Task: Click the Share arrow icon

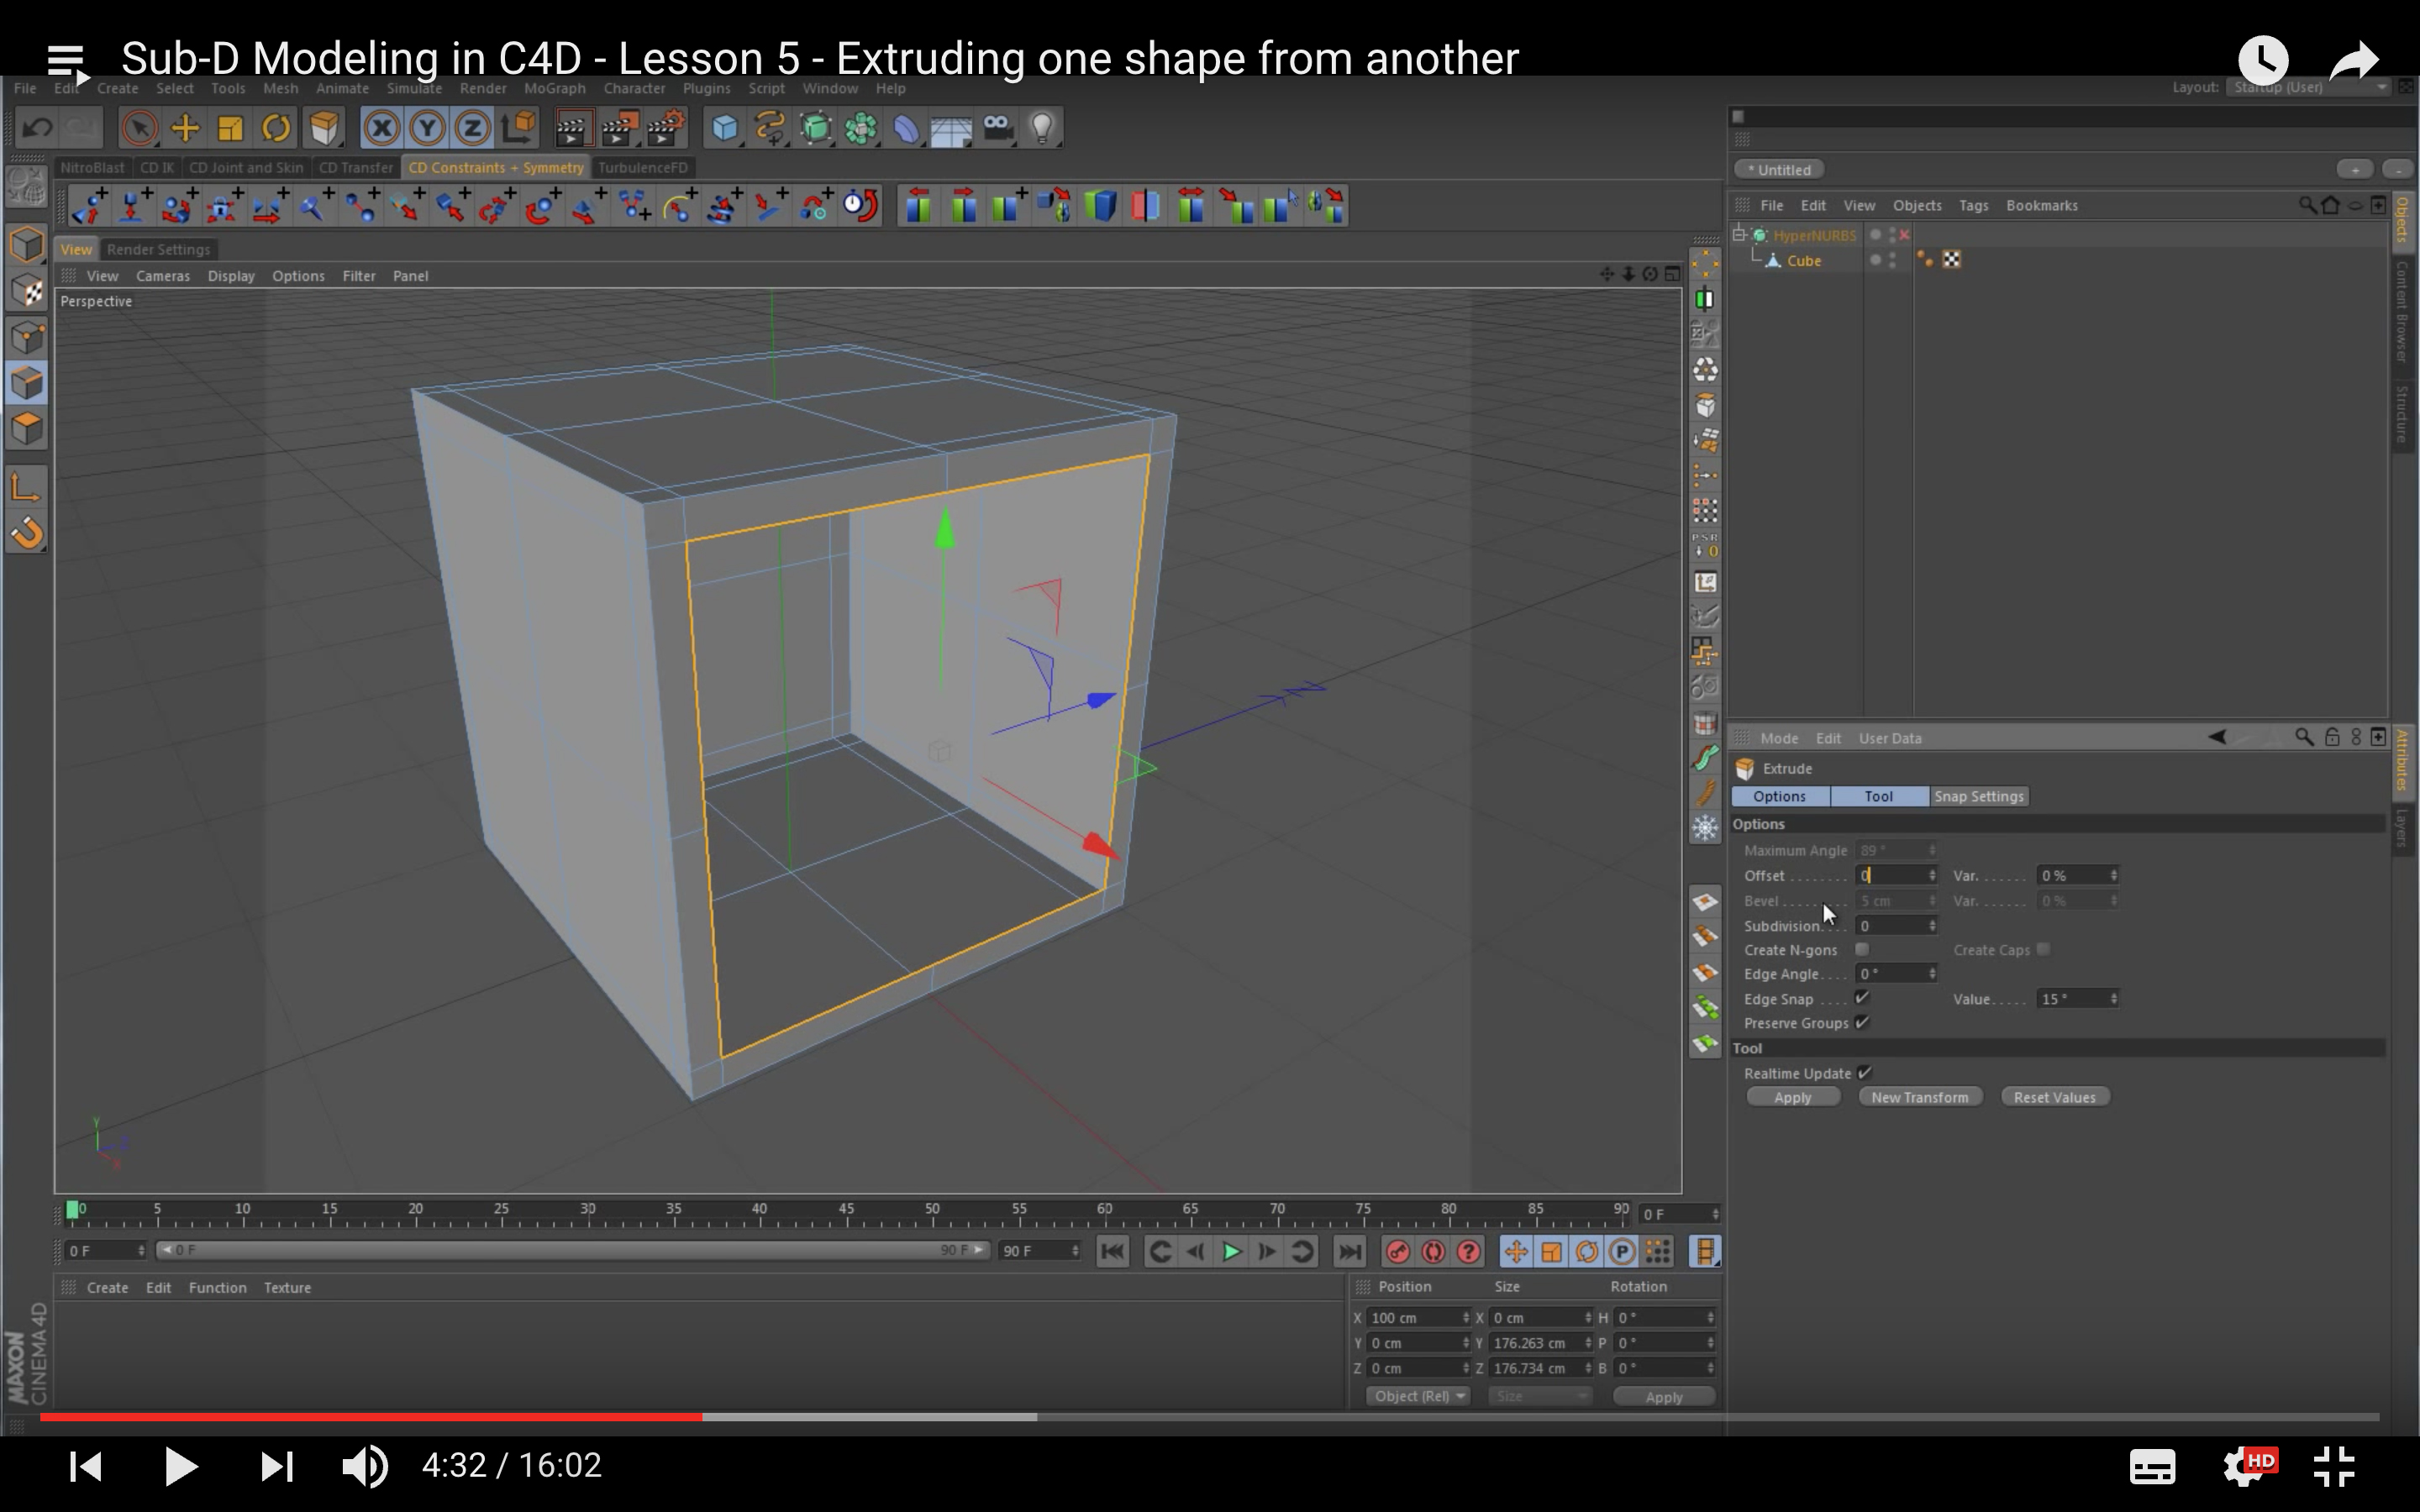Action: click(2353, 60)
